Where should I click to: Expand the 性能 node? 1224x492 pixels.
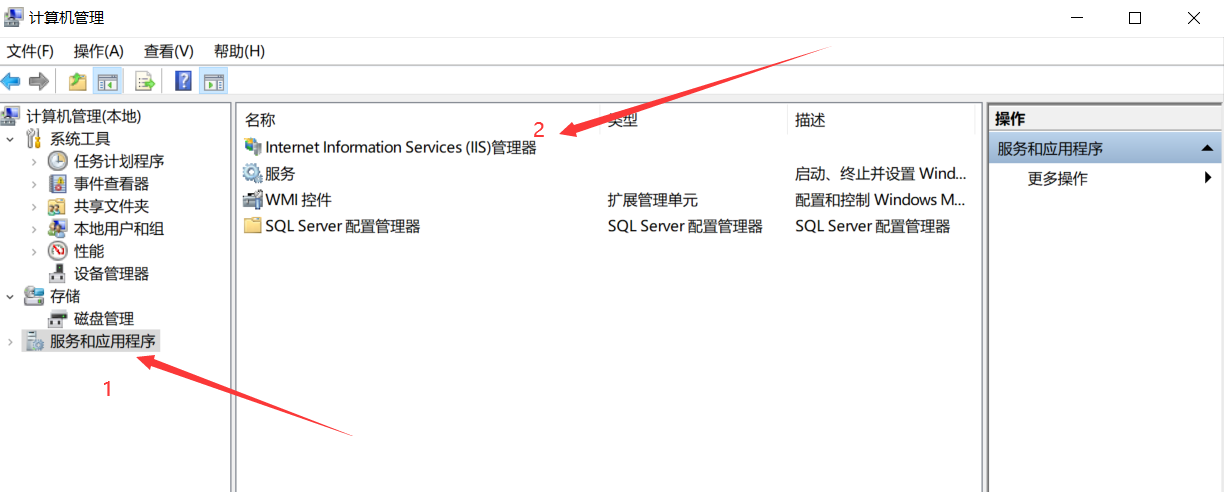(34, 251)
